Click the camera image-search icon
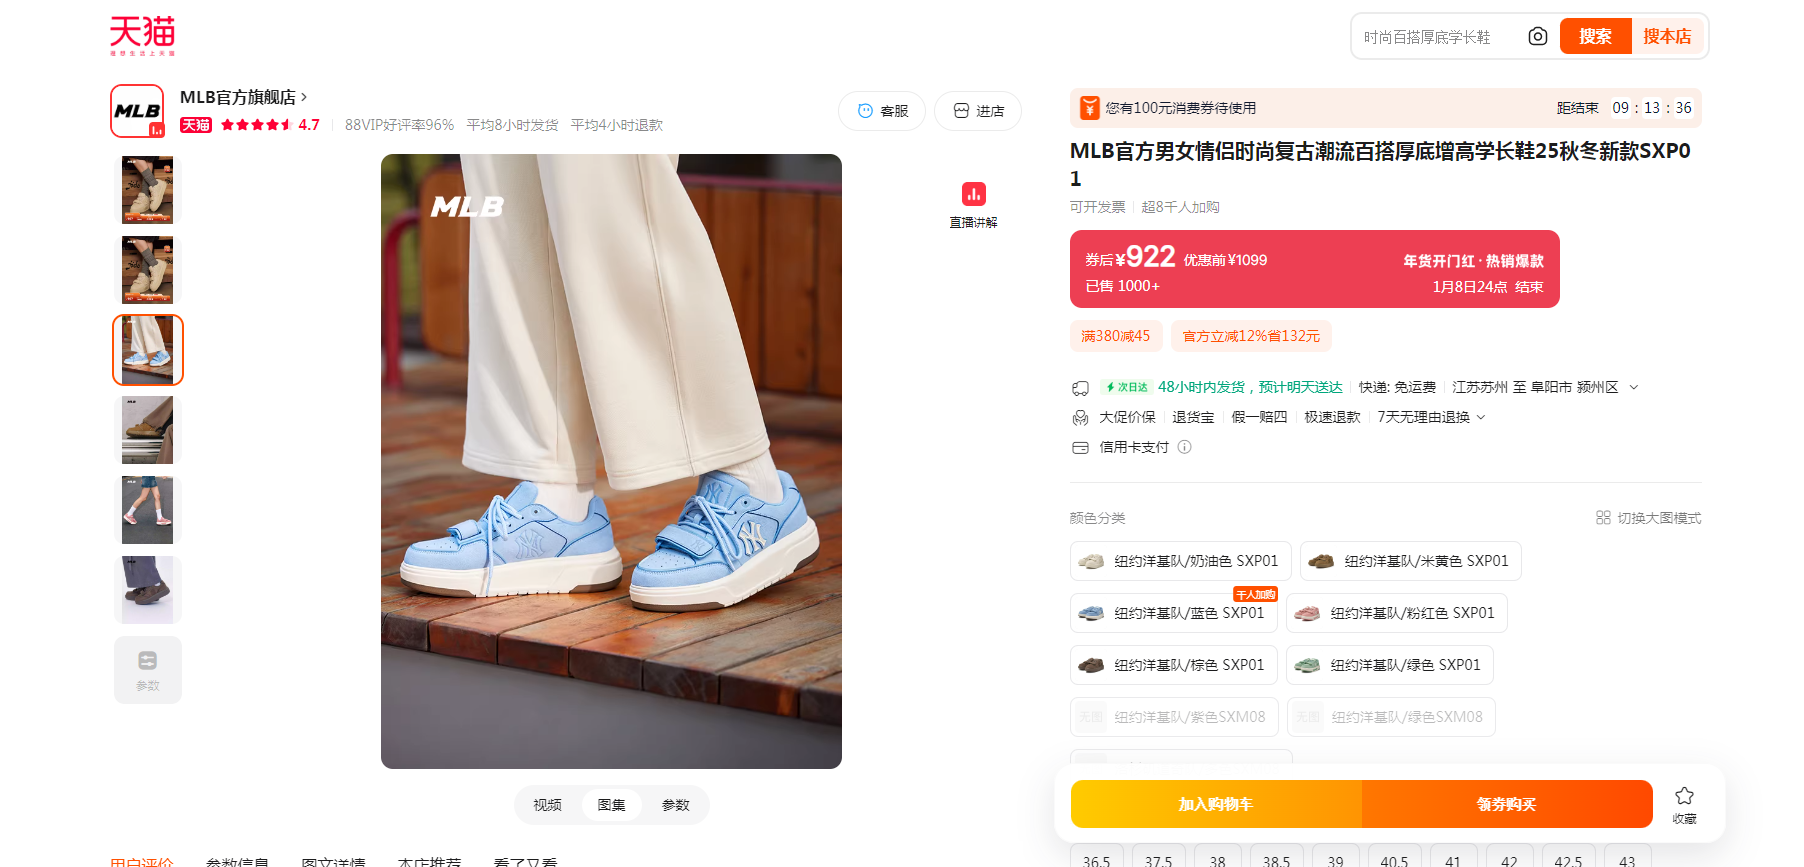The height and width of the screenshot is (867, 1804). click(1537, 37)
